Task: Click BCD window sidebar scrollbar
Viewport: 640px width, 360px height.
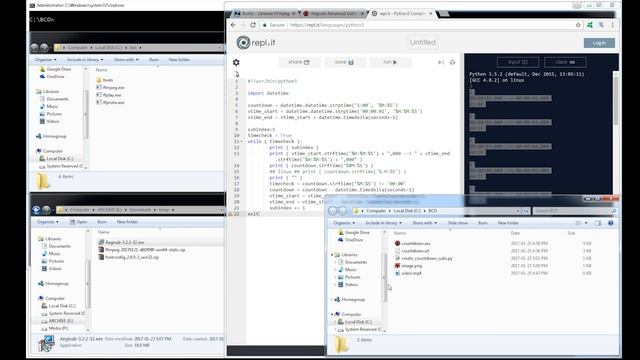Action: pyautogui.click(x=384, y=278)
